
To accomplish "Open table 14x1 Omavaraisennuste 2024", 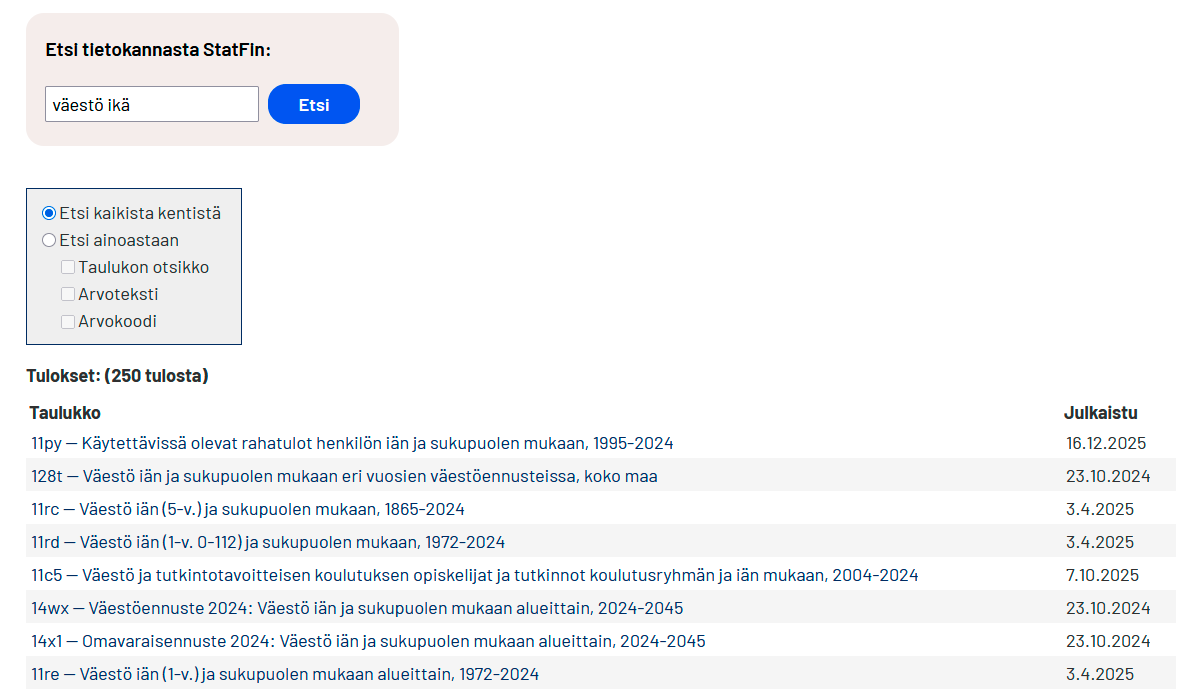I will (368, 641).
